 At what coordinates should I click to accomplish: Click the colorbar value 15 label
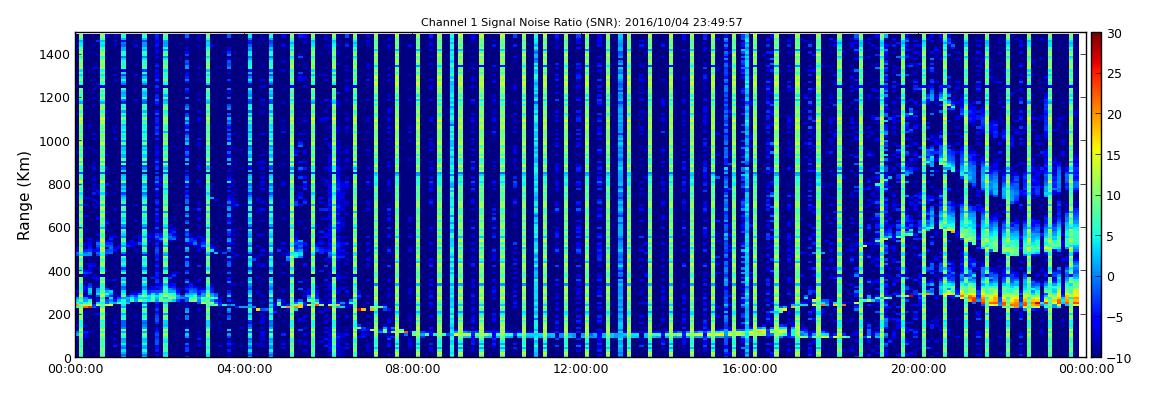click(x=1116, y=155)
